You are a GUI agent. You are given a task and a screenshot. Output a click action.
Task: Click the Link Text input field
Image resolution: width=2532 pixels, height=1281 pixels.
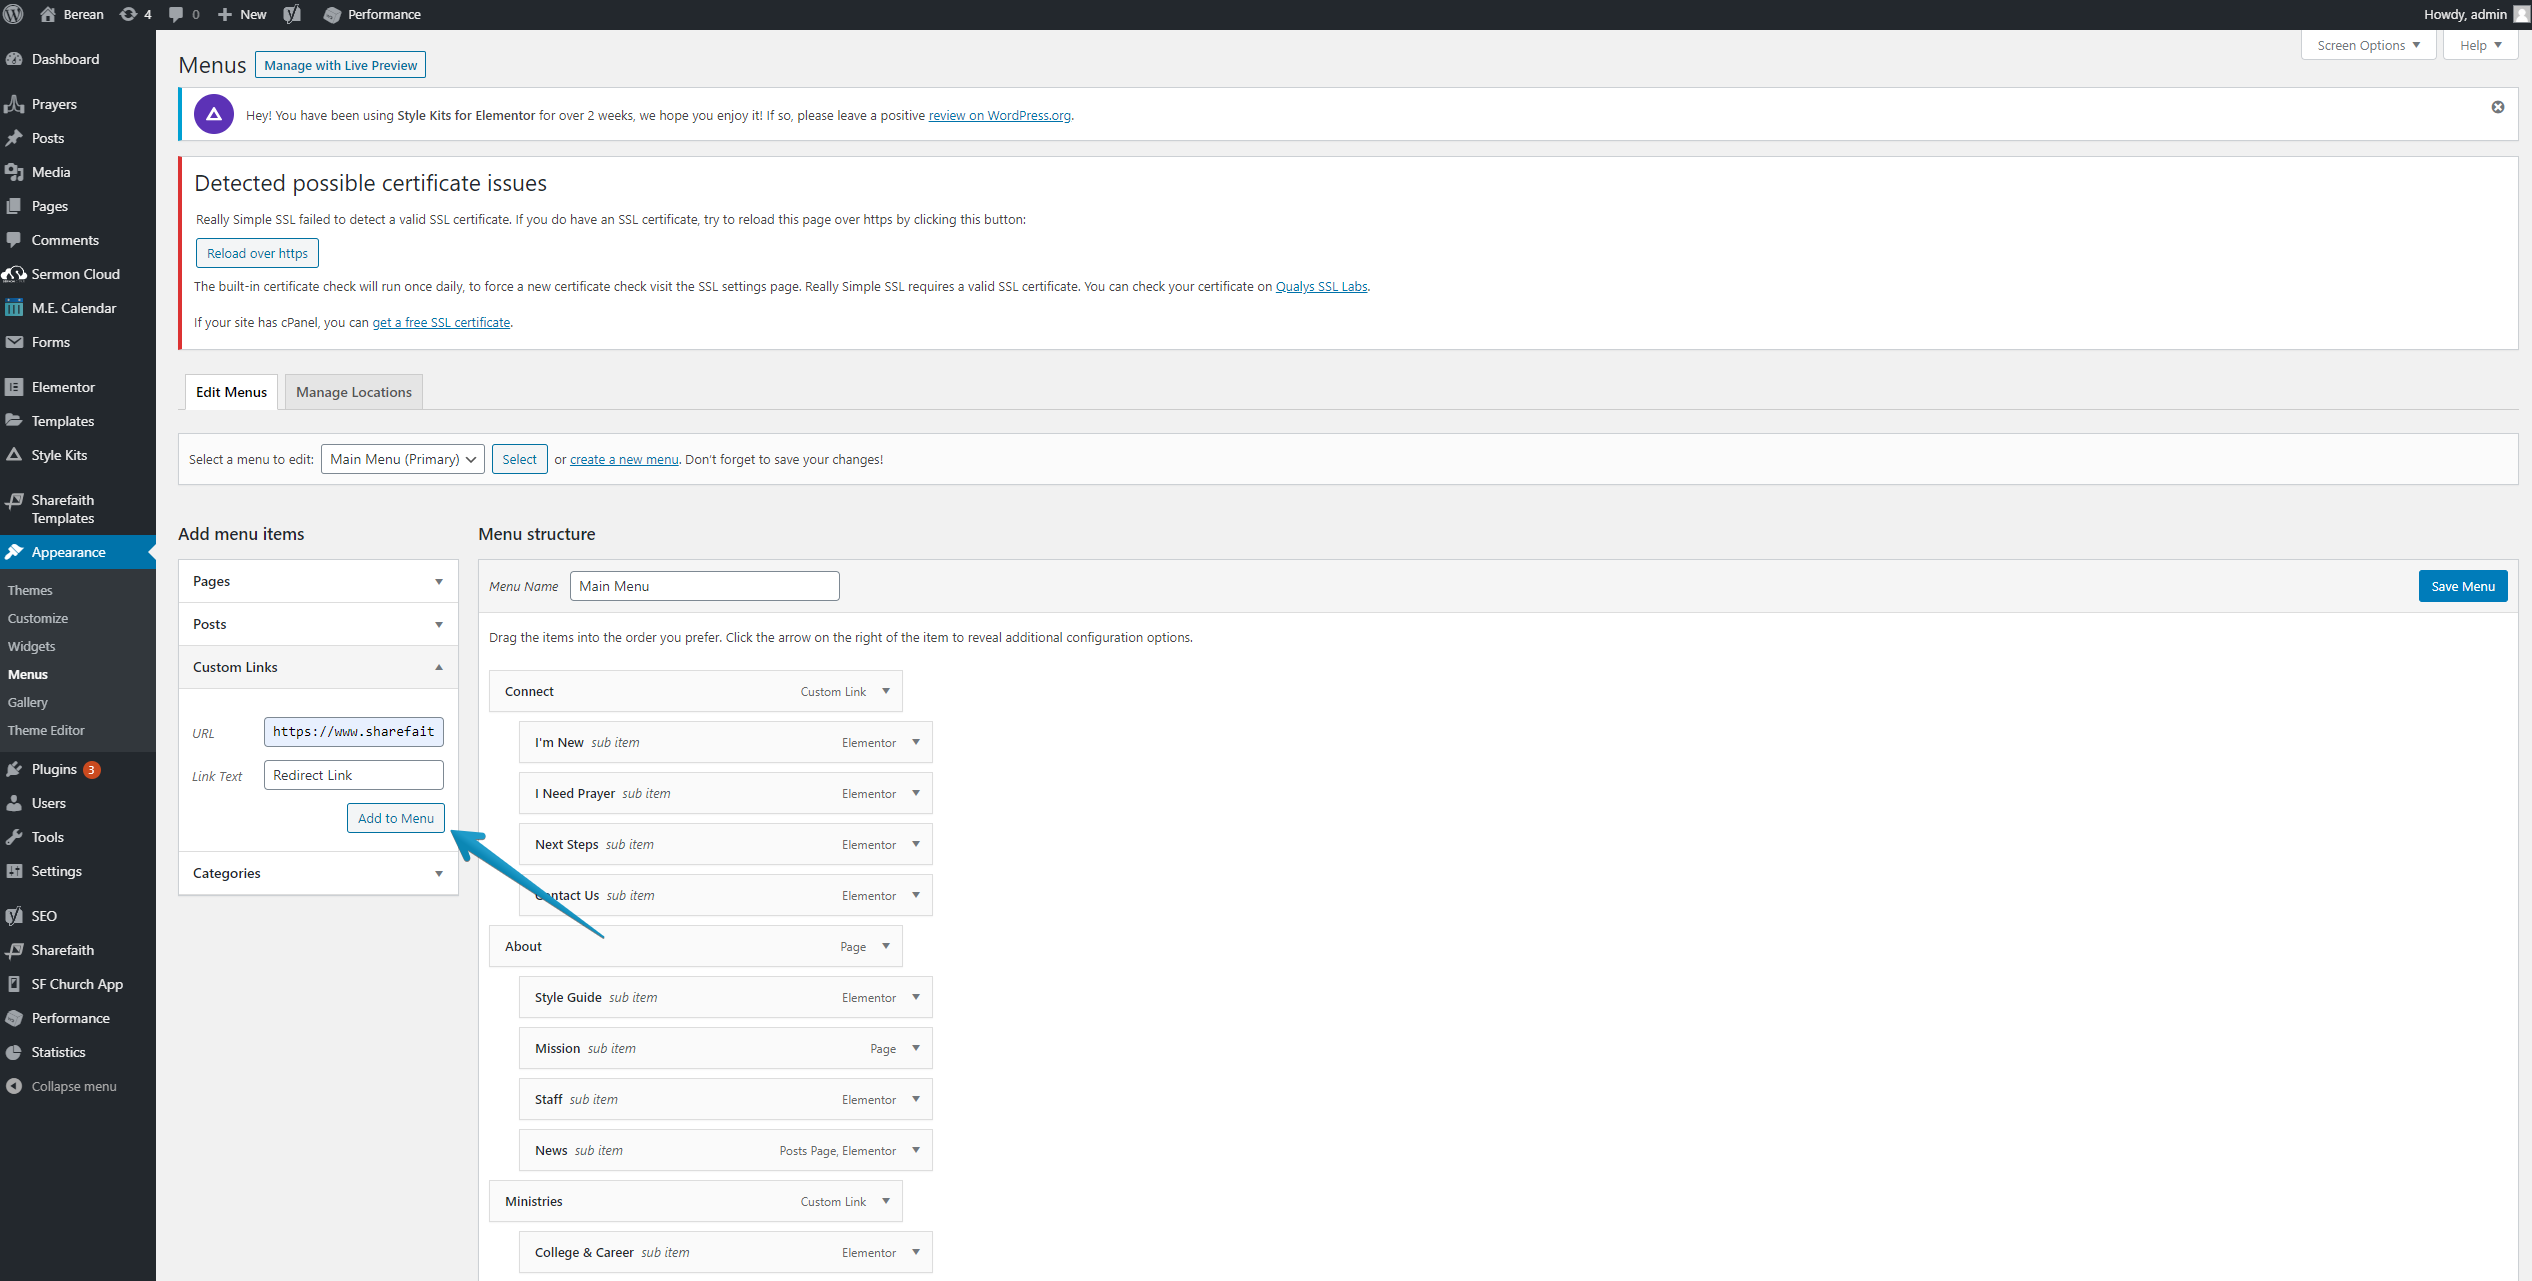[353, 775]
